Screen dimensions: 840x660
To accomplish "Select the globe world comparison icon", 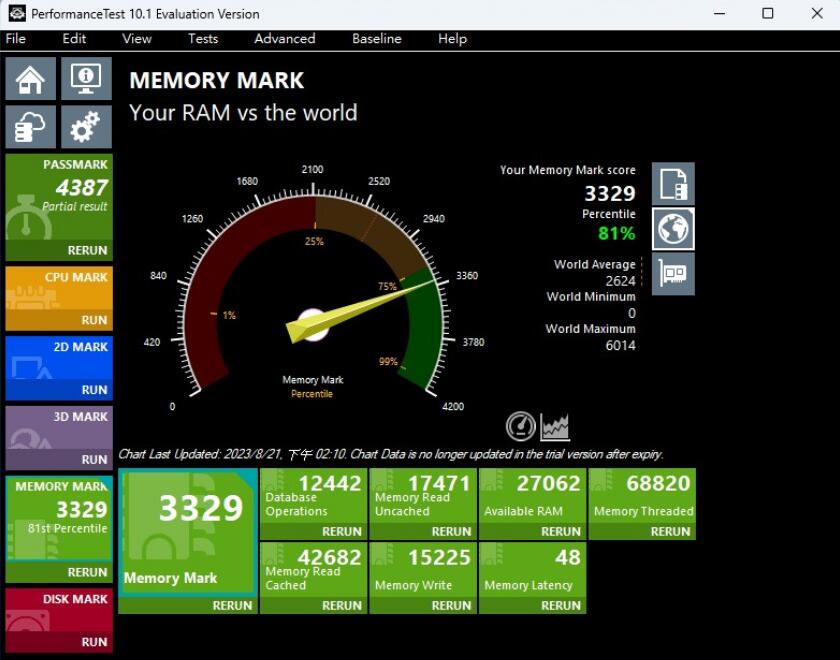I will coord(673,229).
